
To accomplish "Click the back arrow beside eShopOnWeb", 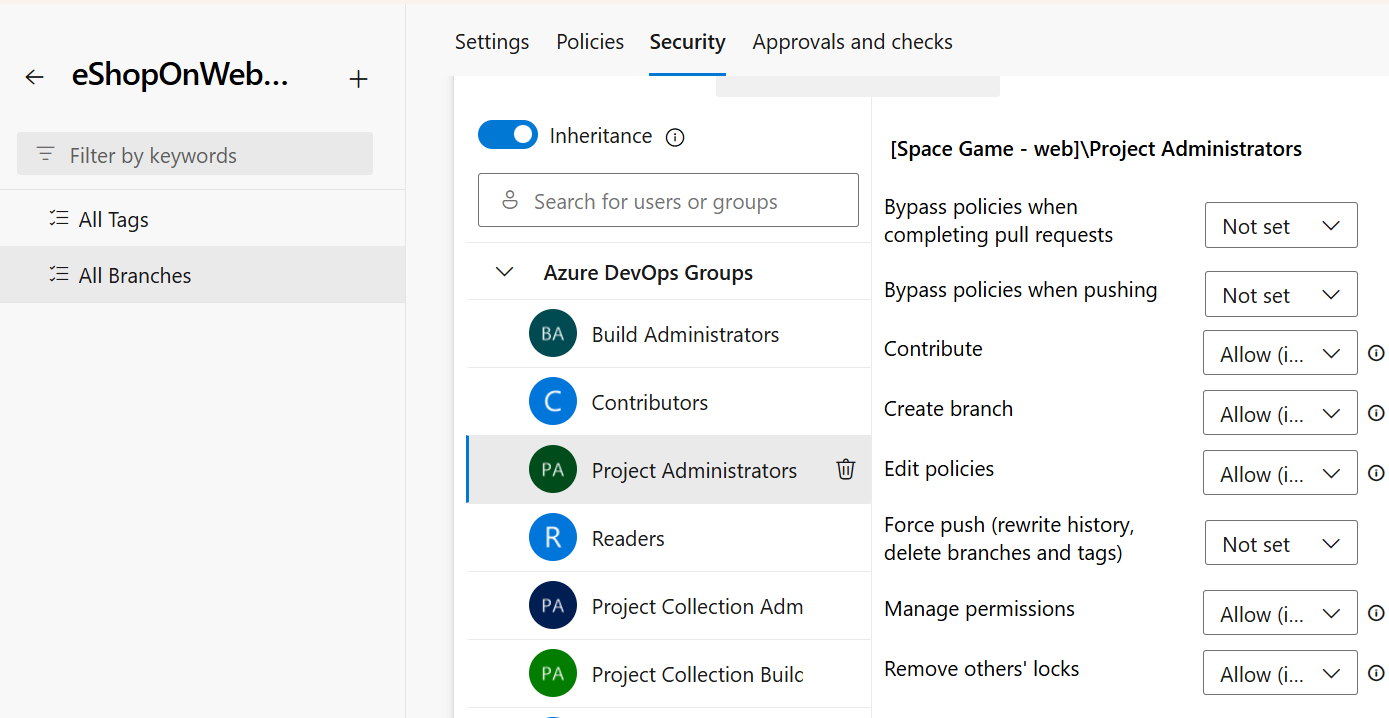I will 35,77.
